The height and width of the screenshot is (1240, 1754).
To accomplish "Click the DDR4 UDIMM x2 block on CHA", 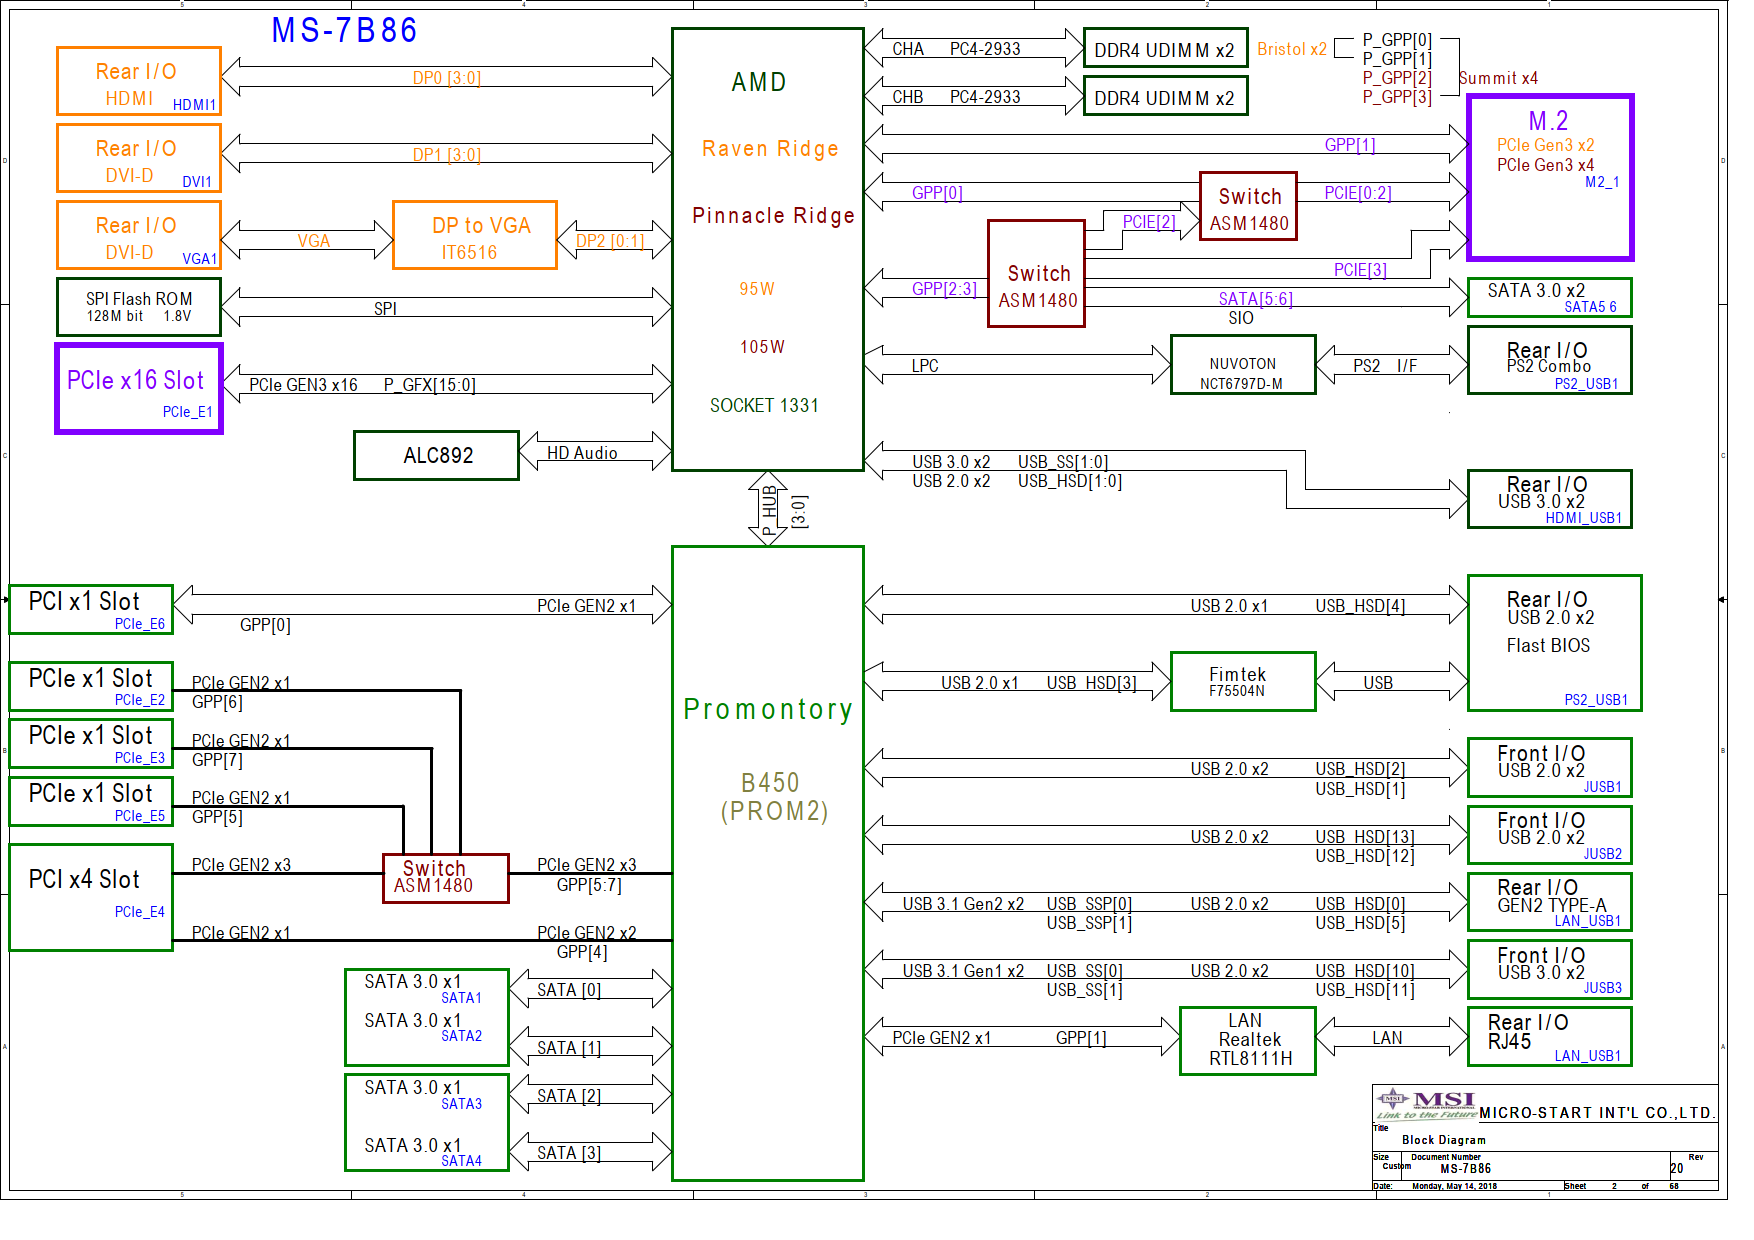I will coord(1165,49).
